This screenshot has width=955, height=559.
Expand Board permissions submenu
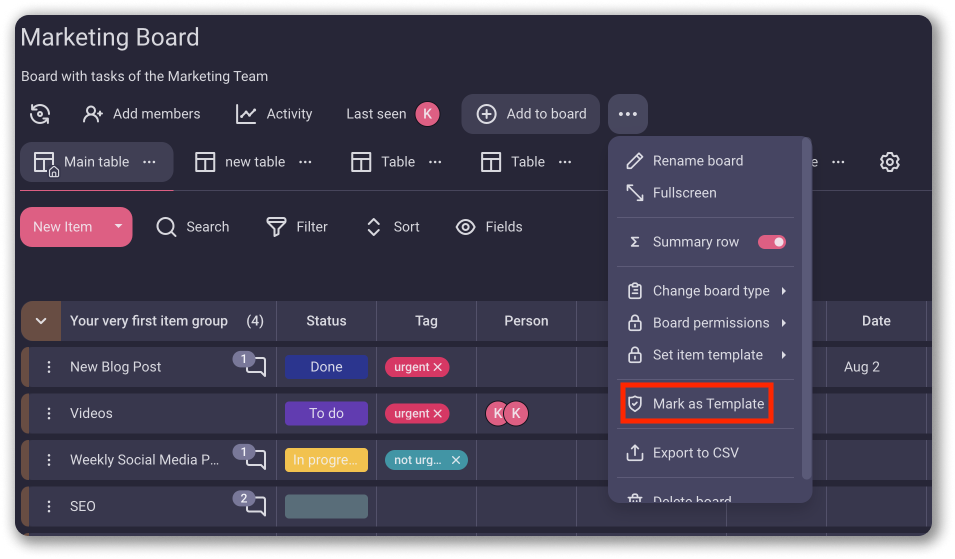710,323
